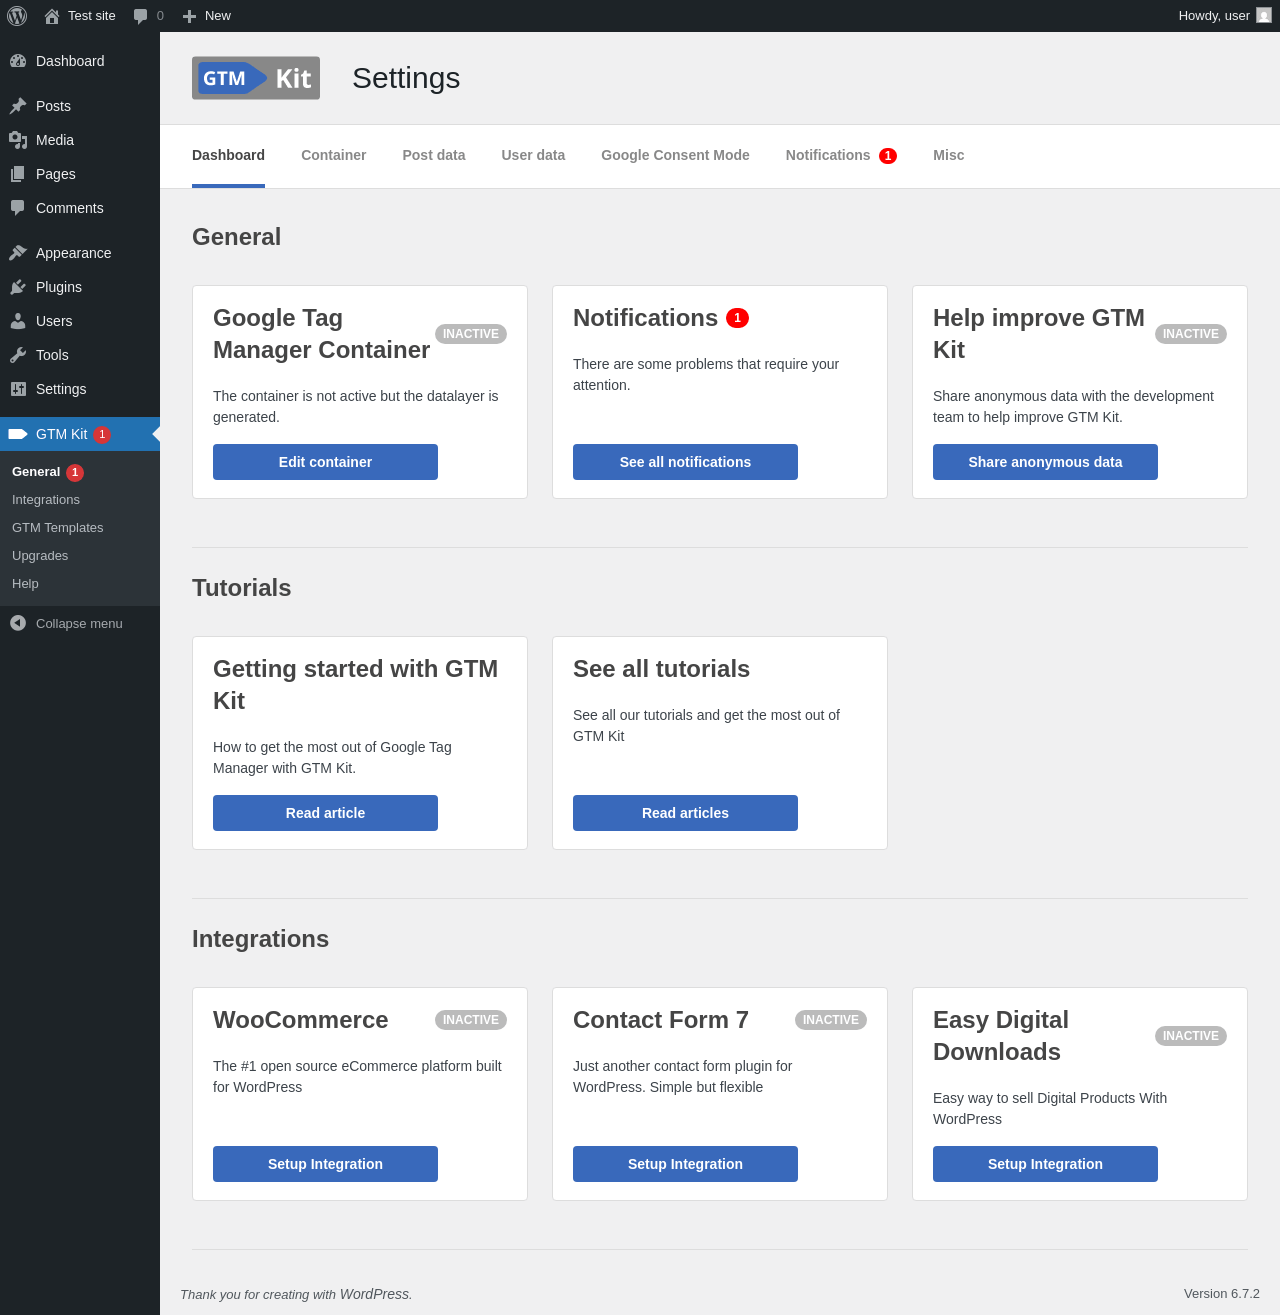Click the red badge beside the Notifications tab
The height and width of the screenshot is (1315, 1280).
pyautogui.click(x=888, y=156)
